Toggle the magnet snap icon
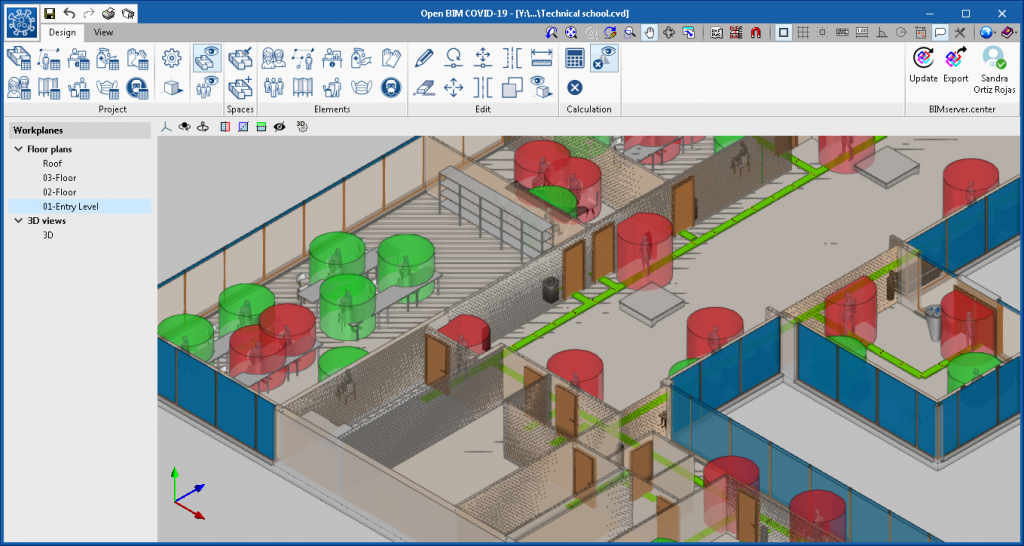The height and width of the screenshot is (546, 1024). point(755,32)
